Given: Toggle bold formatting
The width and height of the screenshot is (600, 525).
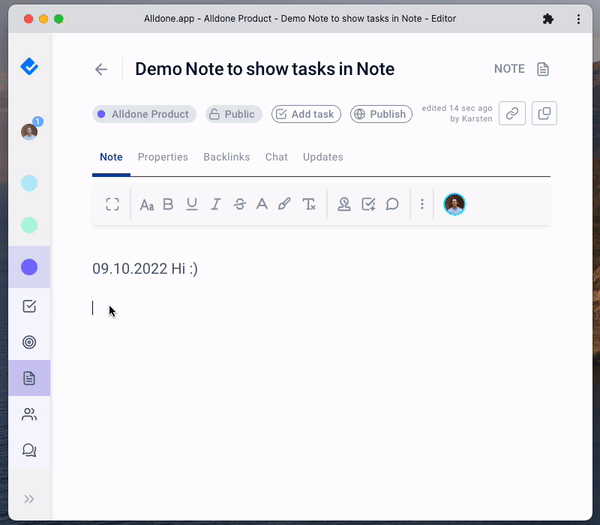Looking at the screenshot, I should 168,204.
